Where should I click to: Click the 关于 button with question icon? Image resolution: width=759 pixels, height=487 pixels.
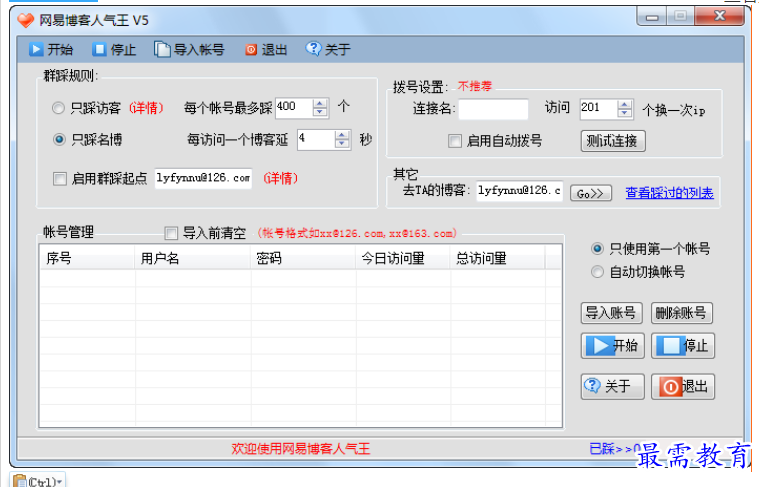[x=612, y=386]
